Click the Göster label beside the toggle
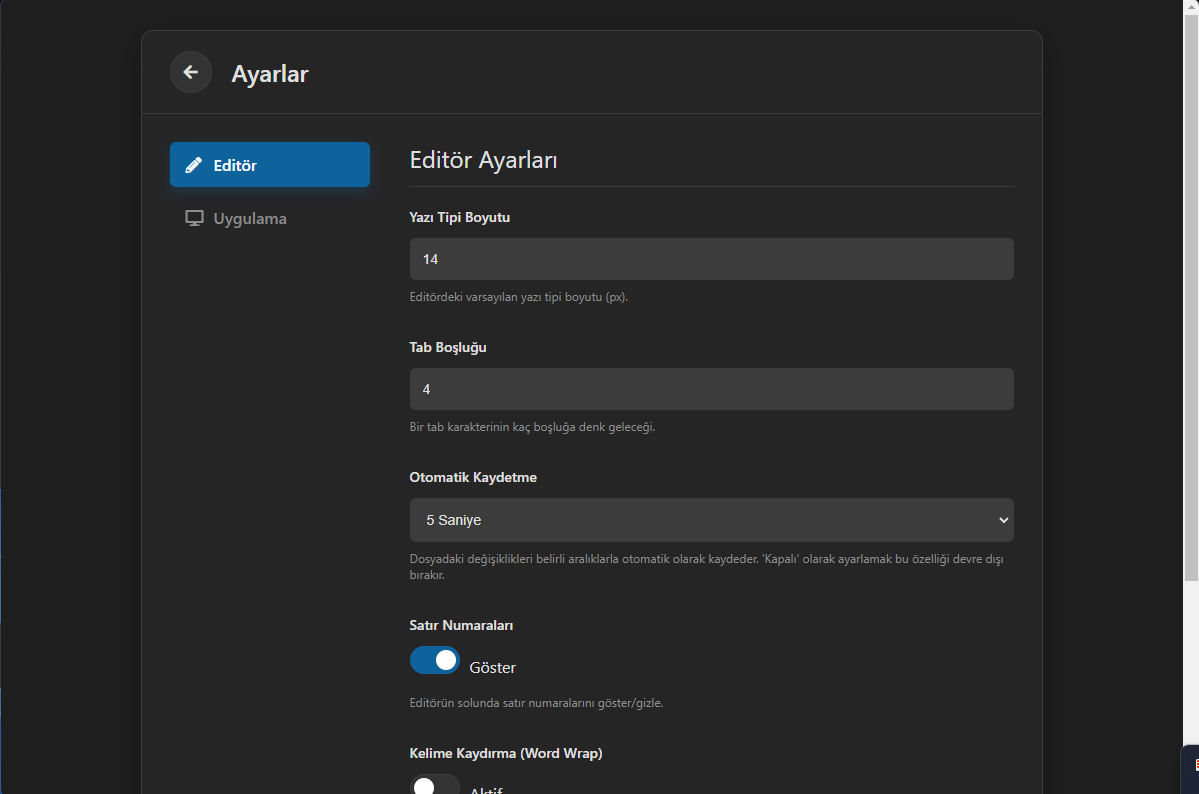This screenshot has width=1199, height=794. pos(493,667)
